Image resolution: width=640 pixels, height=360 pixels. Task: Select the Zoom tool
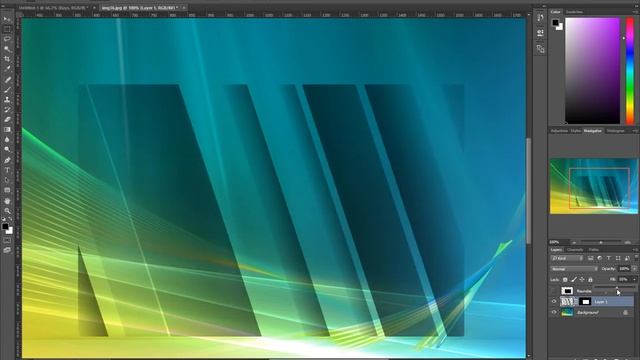7,211
